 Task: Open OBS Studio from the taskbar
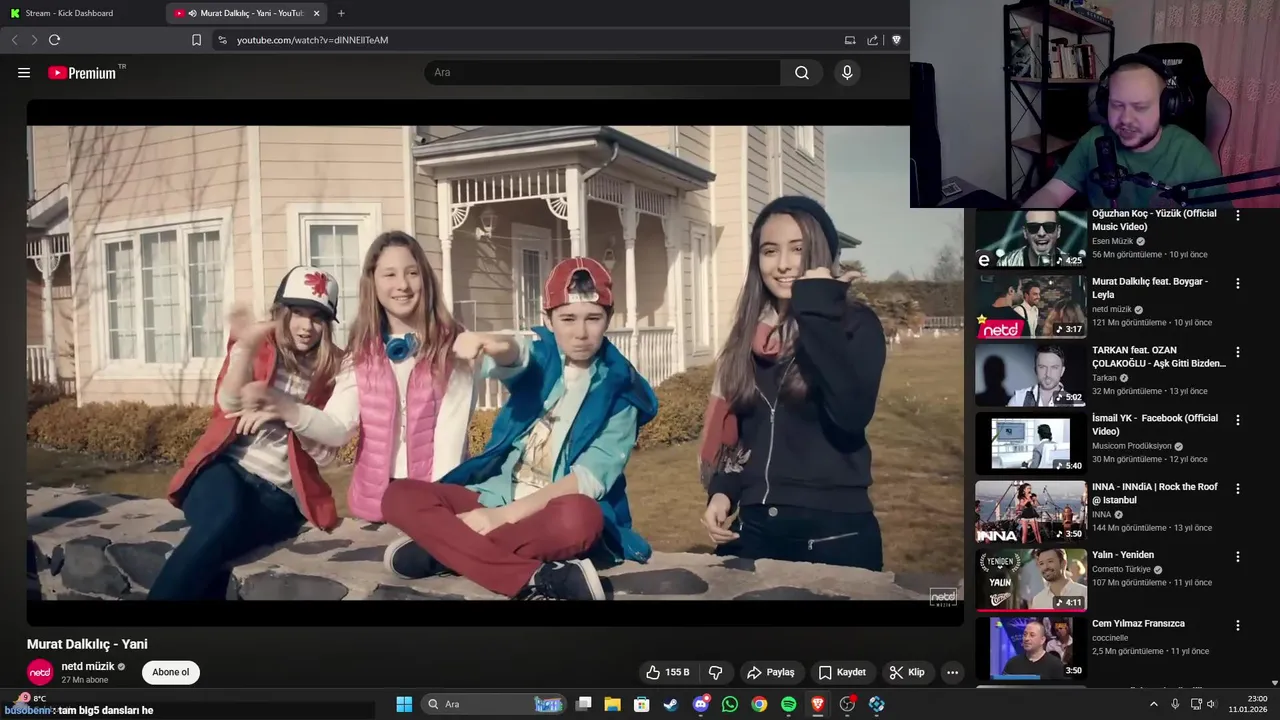(x=847, y=704)
